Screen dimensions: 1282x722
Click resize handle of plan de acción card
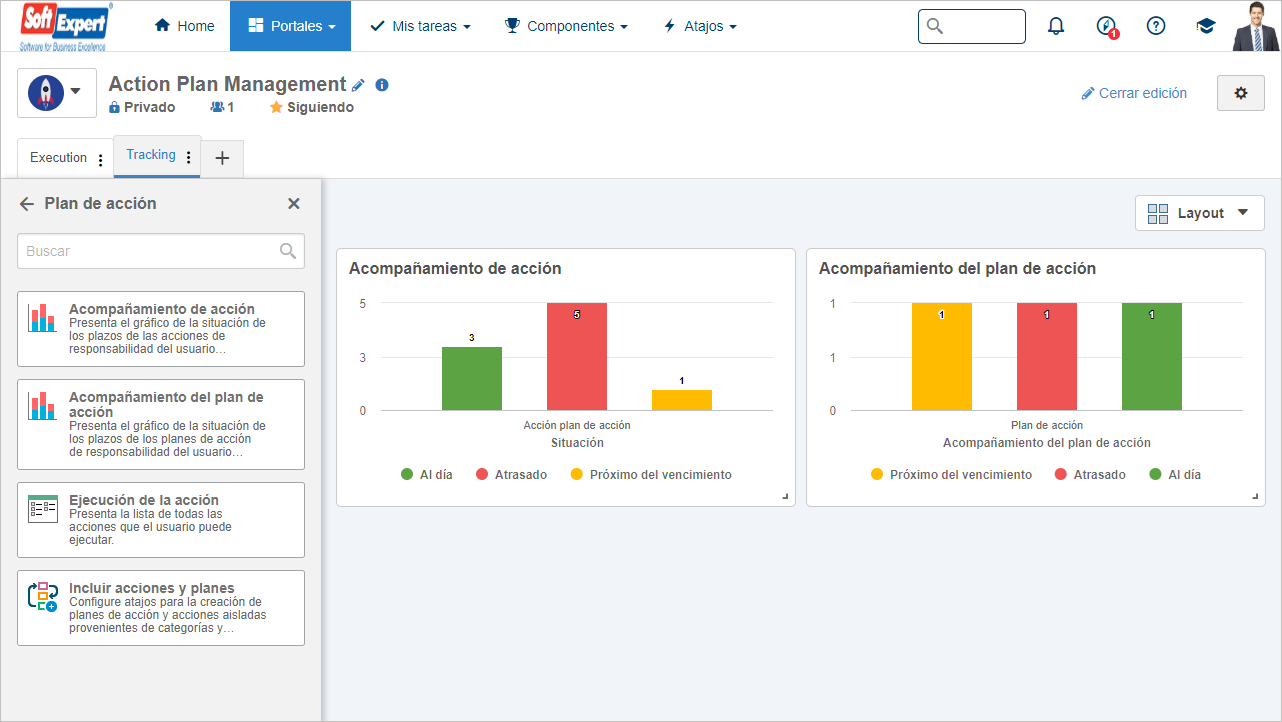[x=1255, y=497]
